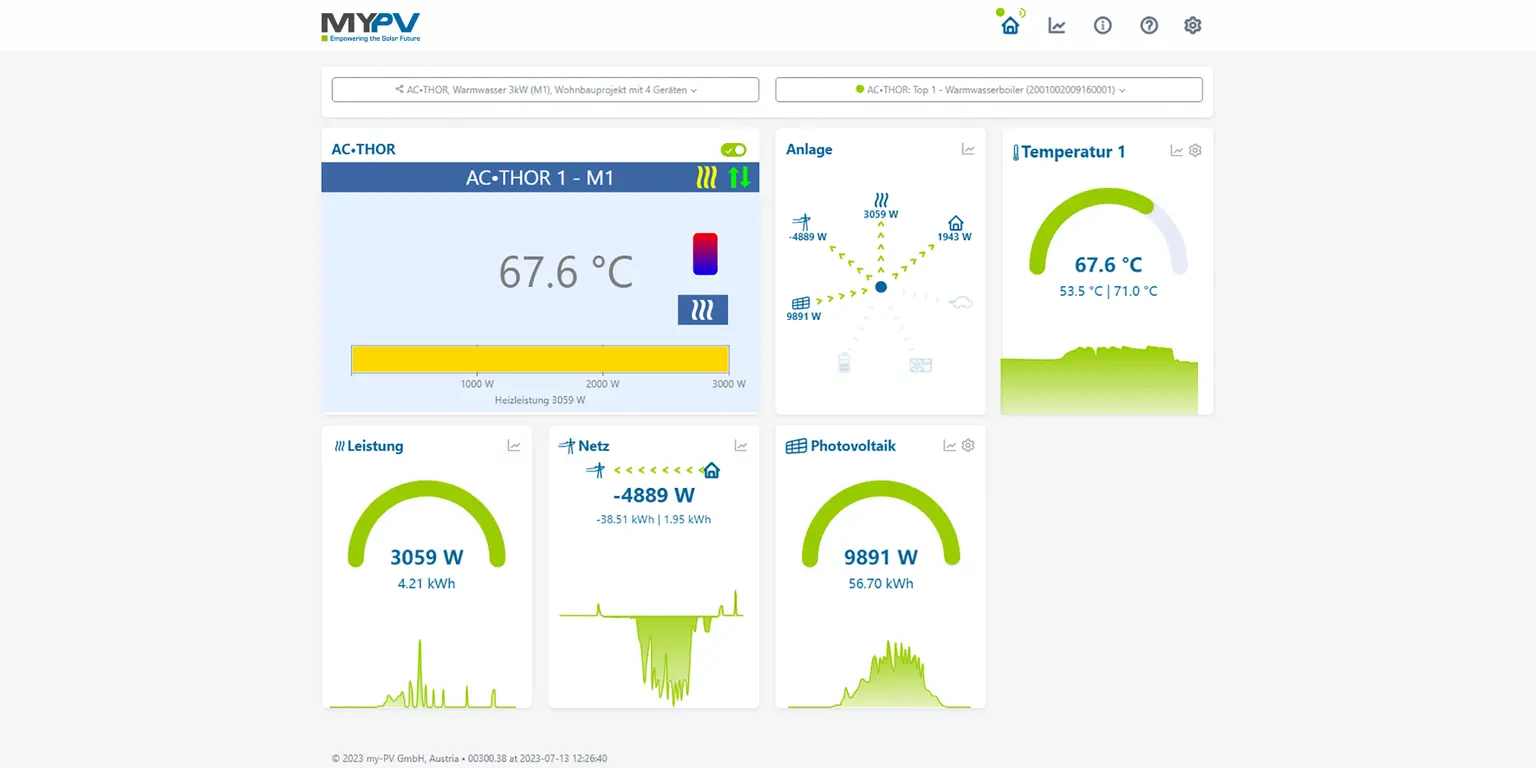Open the statistics chart icon in header

click(1056, 25)
